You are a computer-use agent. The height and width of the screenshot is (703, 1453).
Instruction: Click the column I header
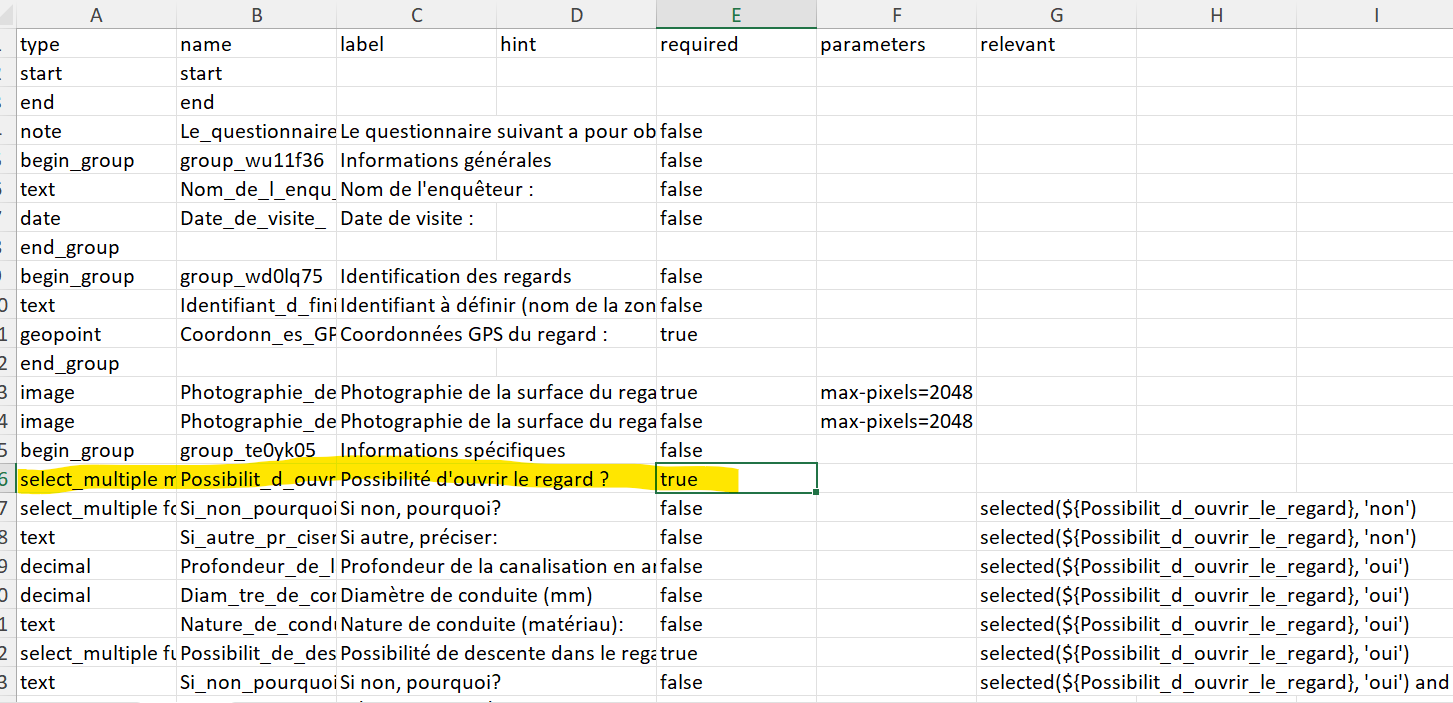tap(1376, 14)
